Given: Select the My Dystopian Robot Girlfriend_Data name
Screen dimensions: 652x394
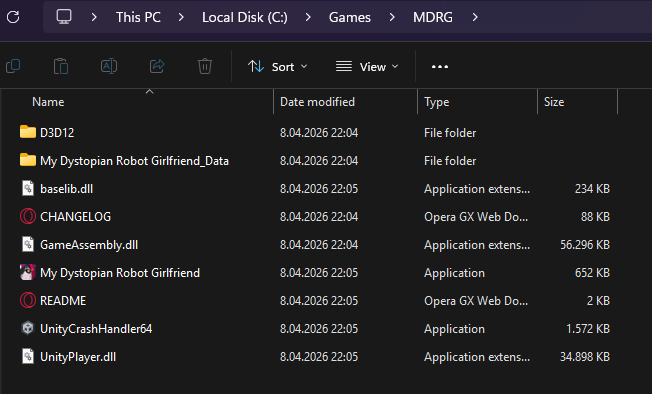Looking at the screenshot, I should click(134, 161).
